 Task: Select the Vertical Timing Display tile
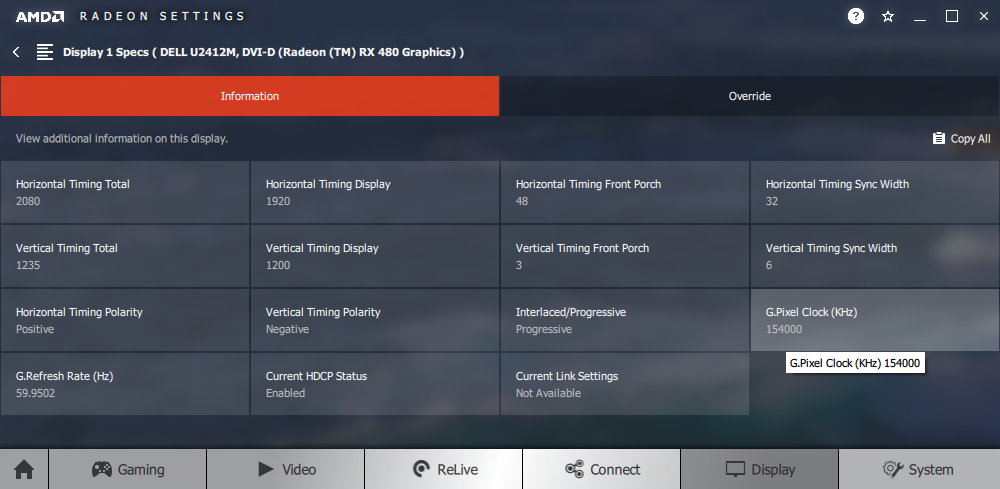point(375,256)
